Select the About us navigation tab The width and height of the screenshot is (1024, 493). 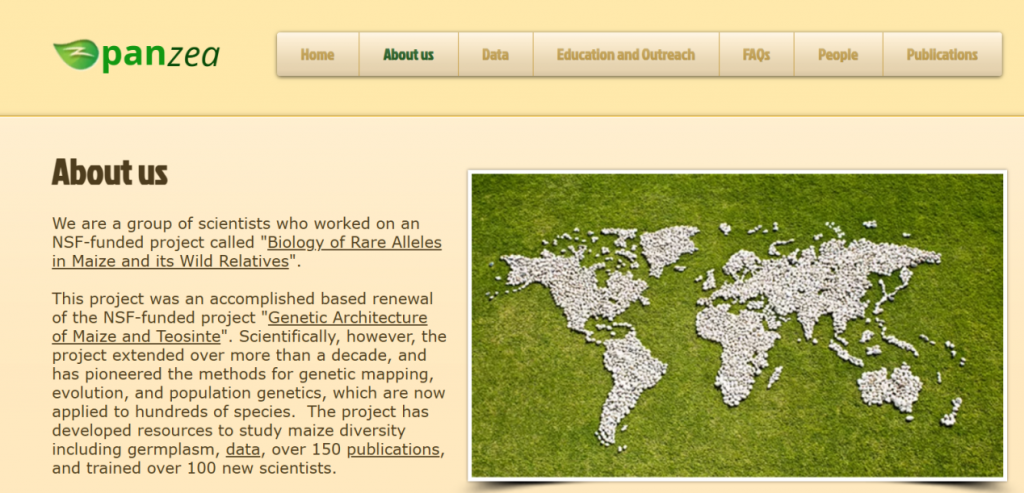click(408, 55)
